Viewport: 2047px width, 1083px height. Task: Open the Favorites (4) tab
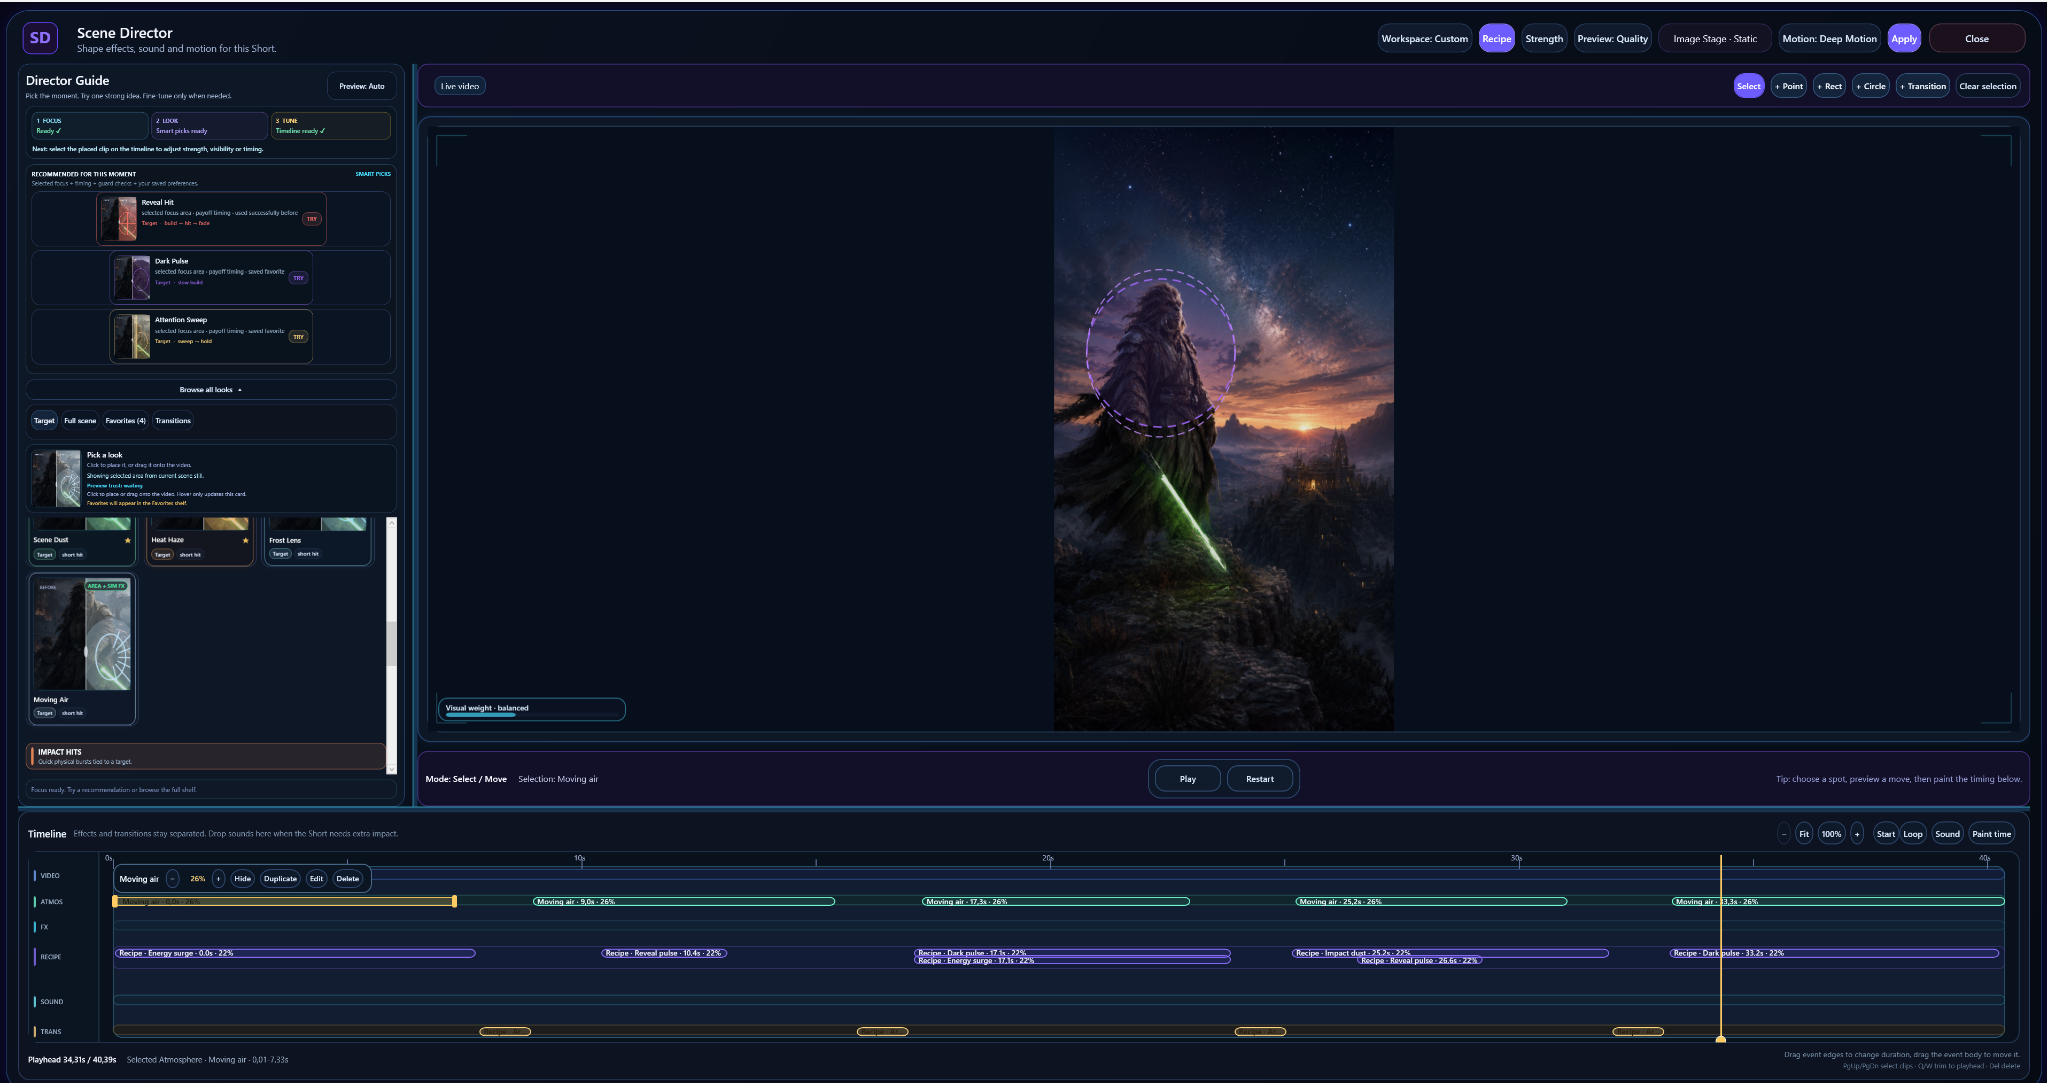[126, 421]
